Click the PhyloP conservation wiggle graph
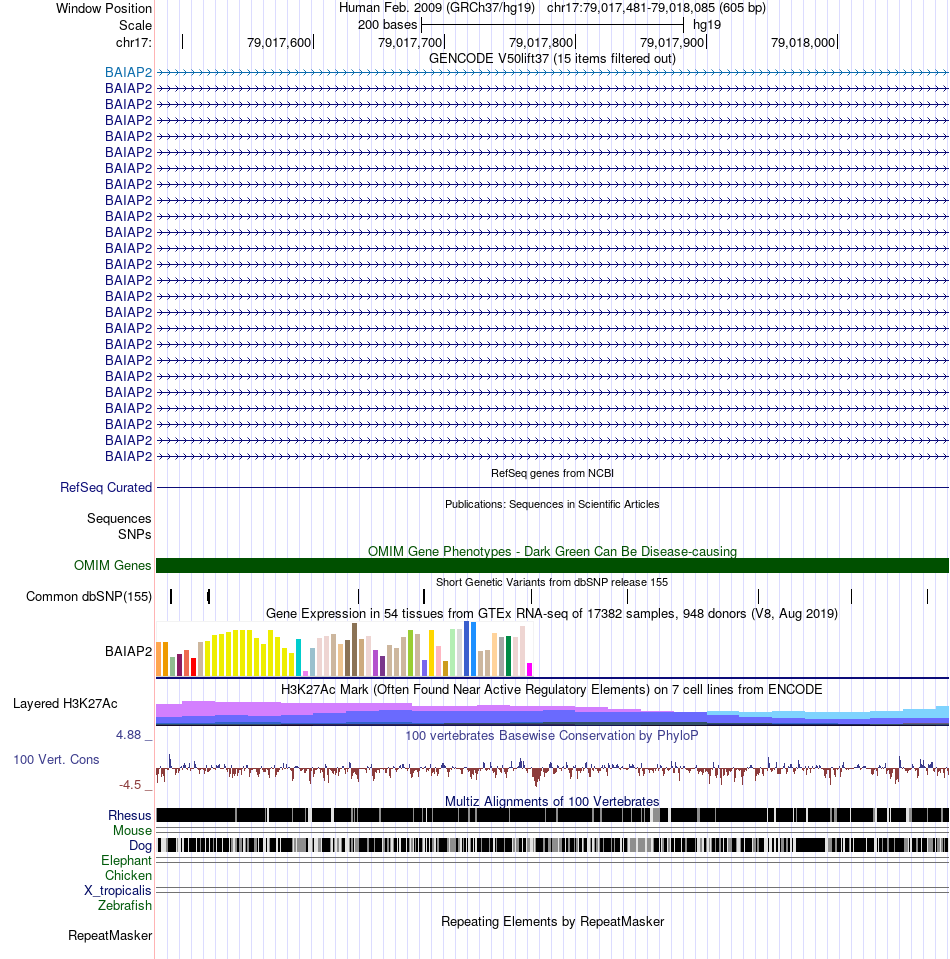950x959 pixels. (552, 769)
